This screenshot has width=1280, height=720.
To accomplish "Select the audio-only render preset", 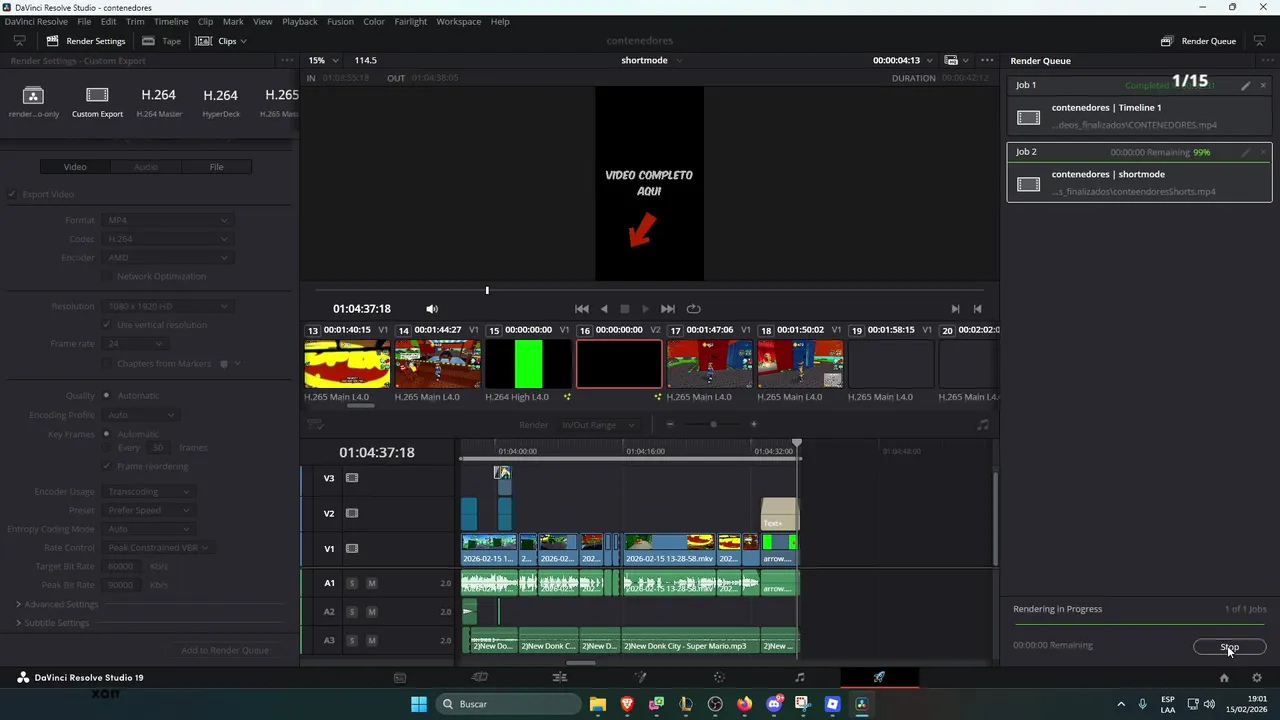I will 33,102.
